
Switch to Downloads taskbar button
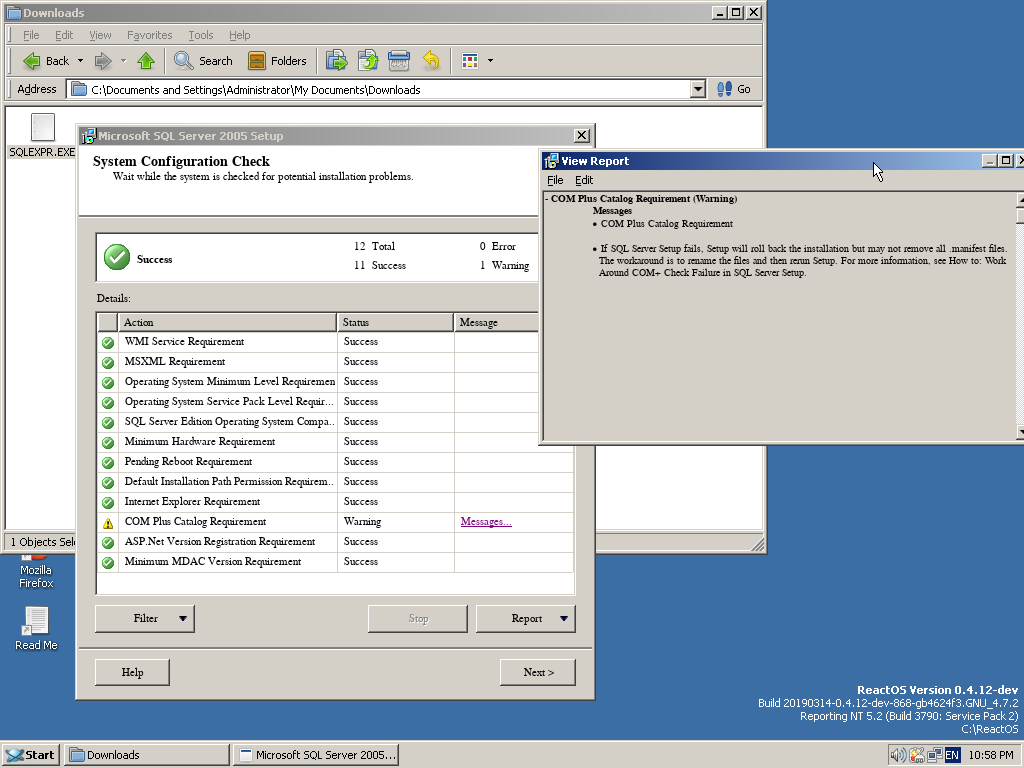(x=147, y=755)
